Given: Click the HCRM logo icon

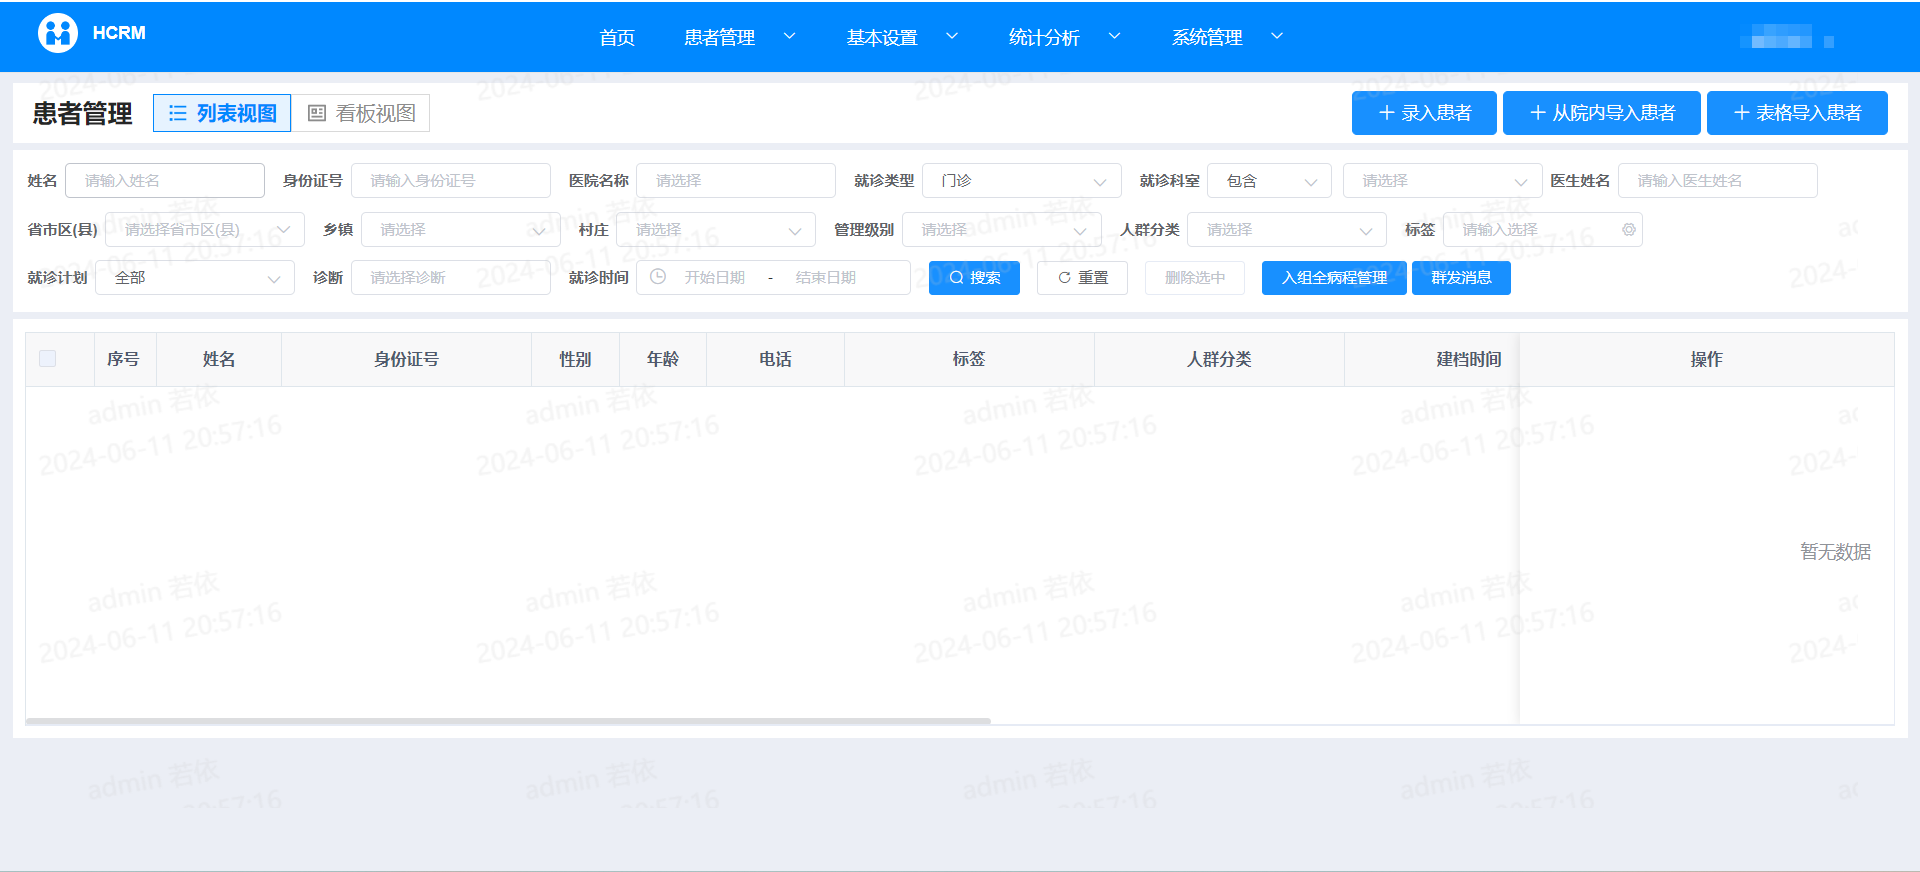Looking at the screenshot, I should (x=58, y=33).
